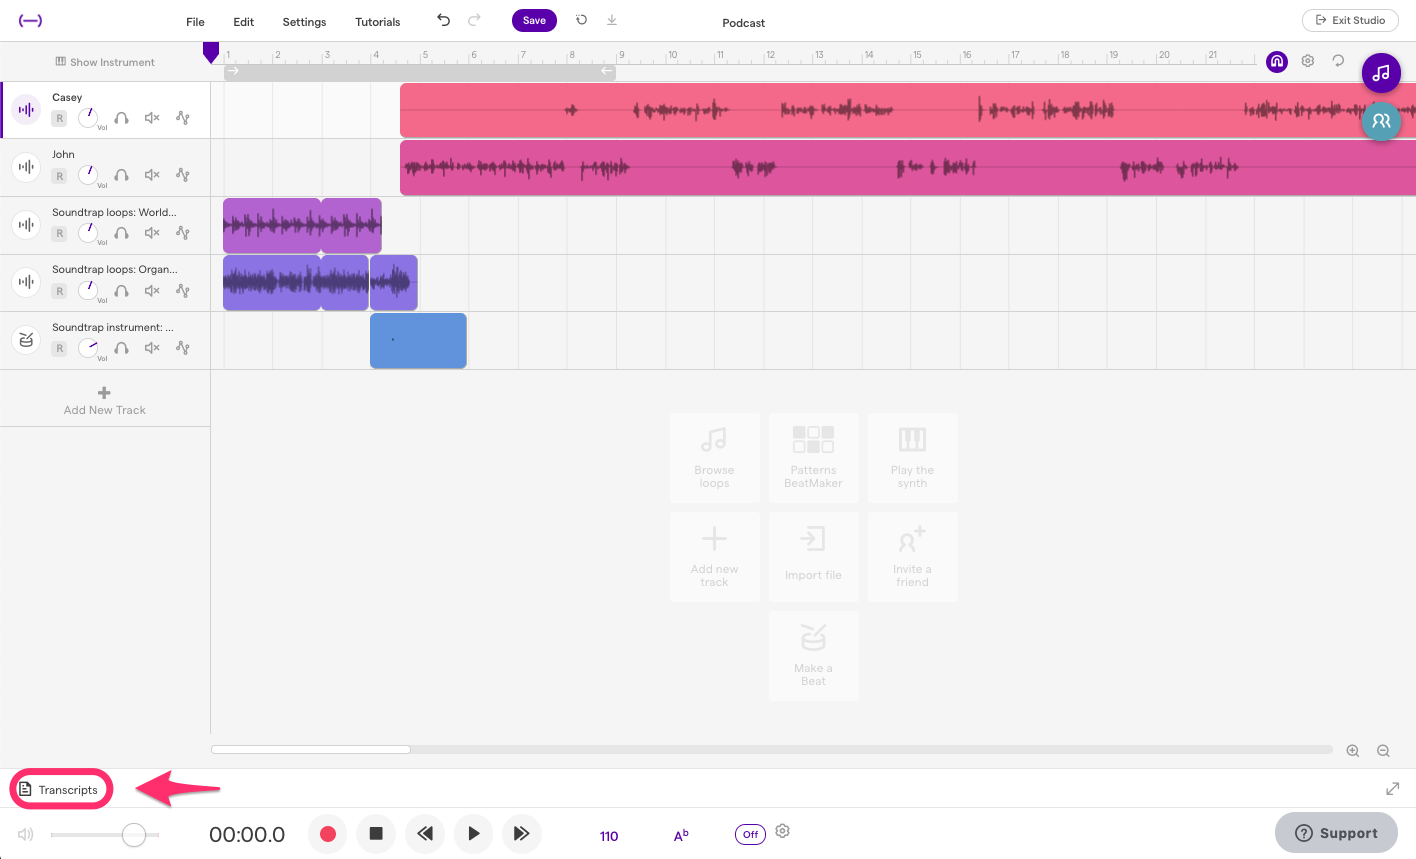This screenshot has width=1416, height=859.
Task: Click Show Instrument
Action: pyautogui.click(x=105, y=62)
